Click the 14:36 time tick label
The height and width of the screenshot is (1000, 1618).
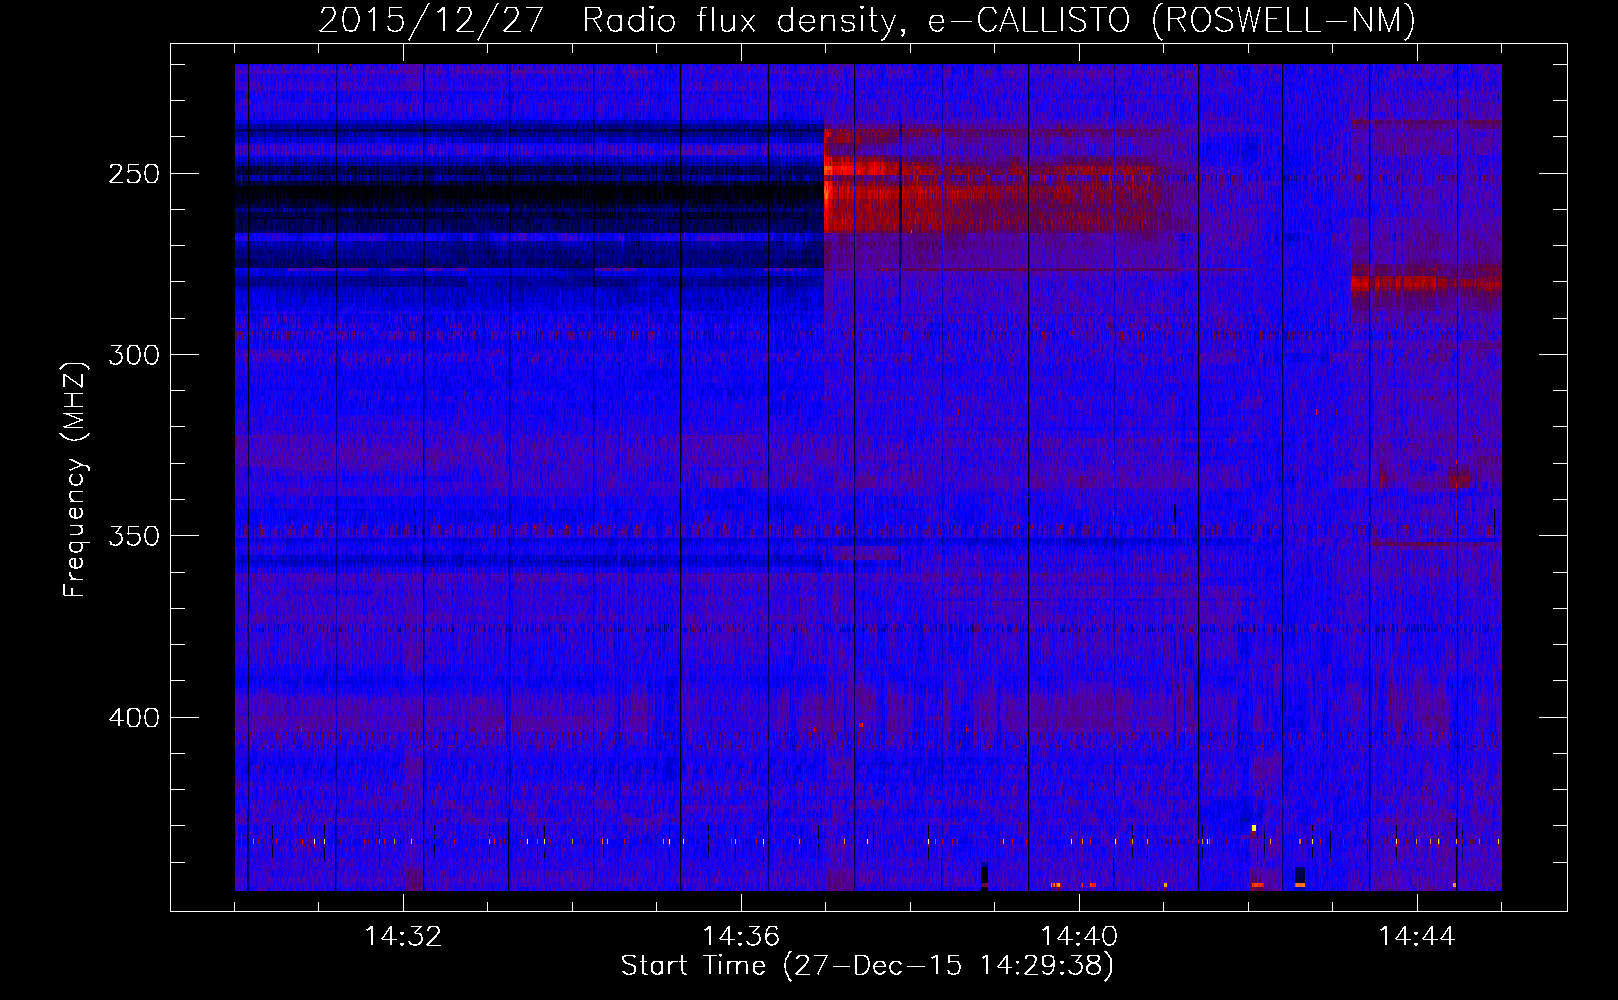741,937
